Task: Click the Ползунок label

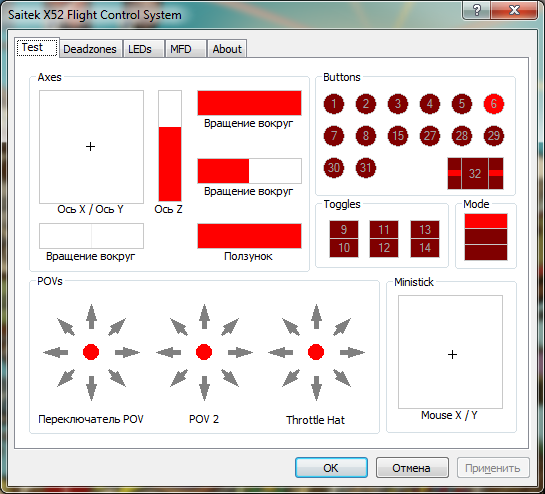Action: (249, 256)
